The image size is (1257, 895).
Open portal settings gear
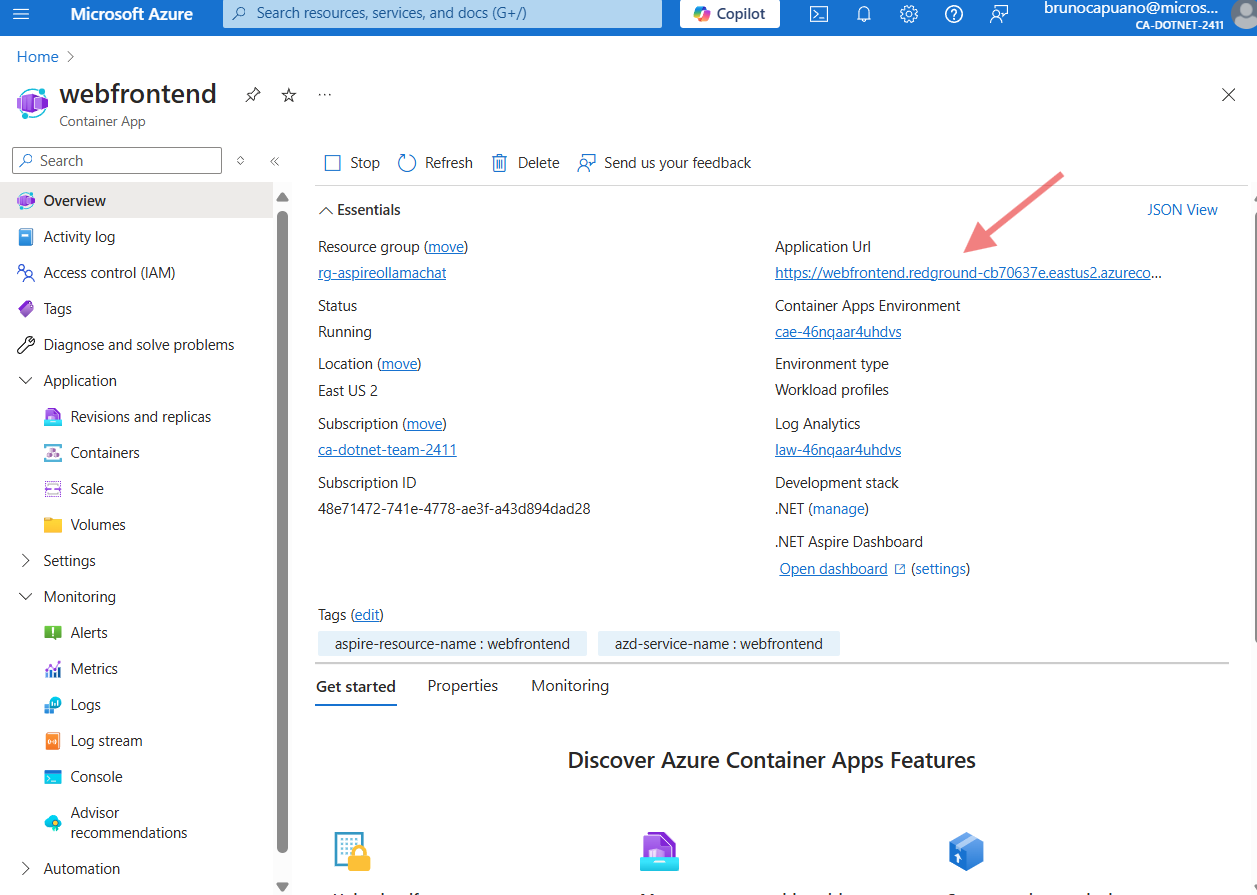tap(909, 14)
